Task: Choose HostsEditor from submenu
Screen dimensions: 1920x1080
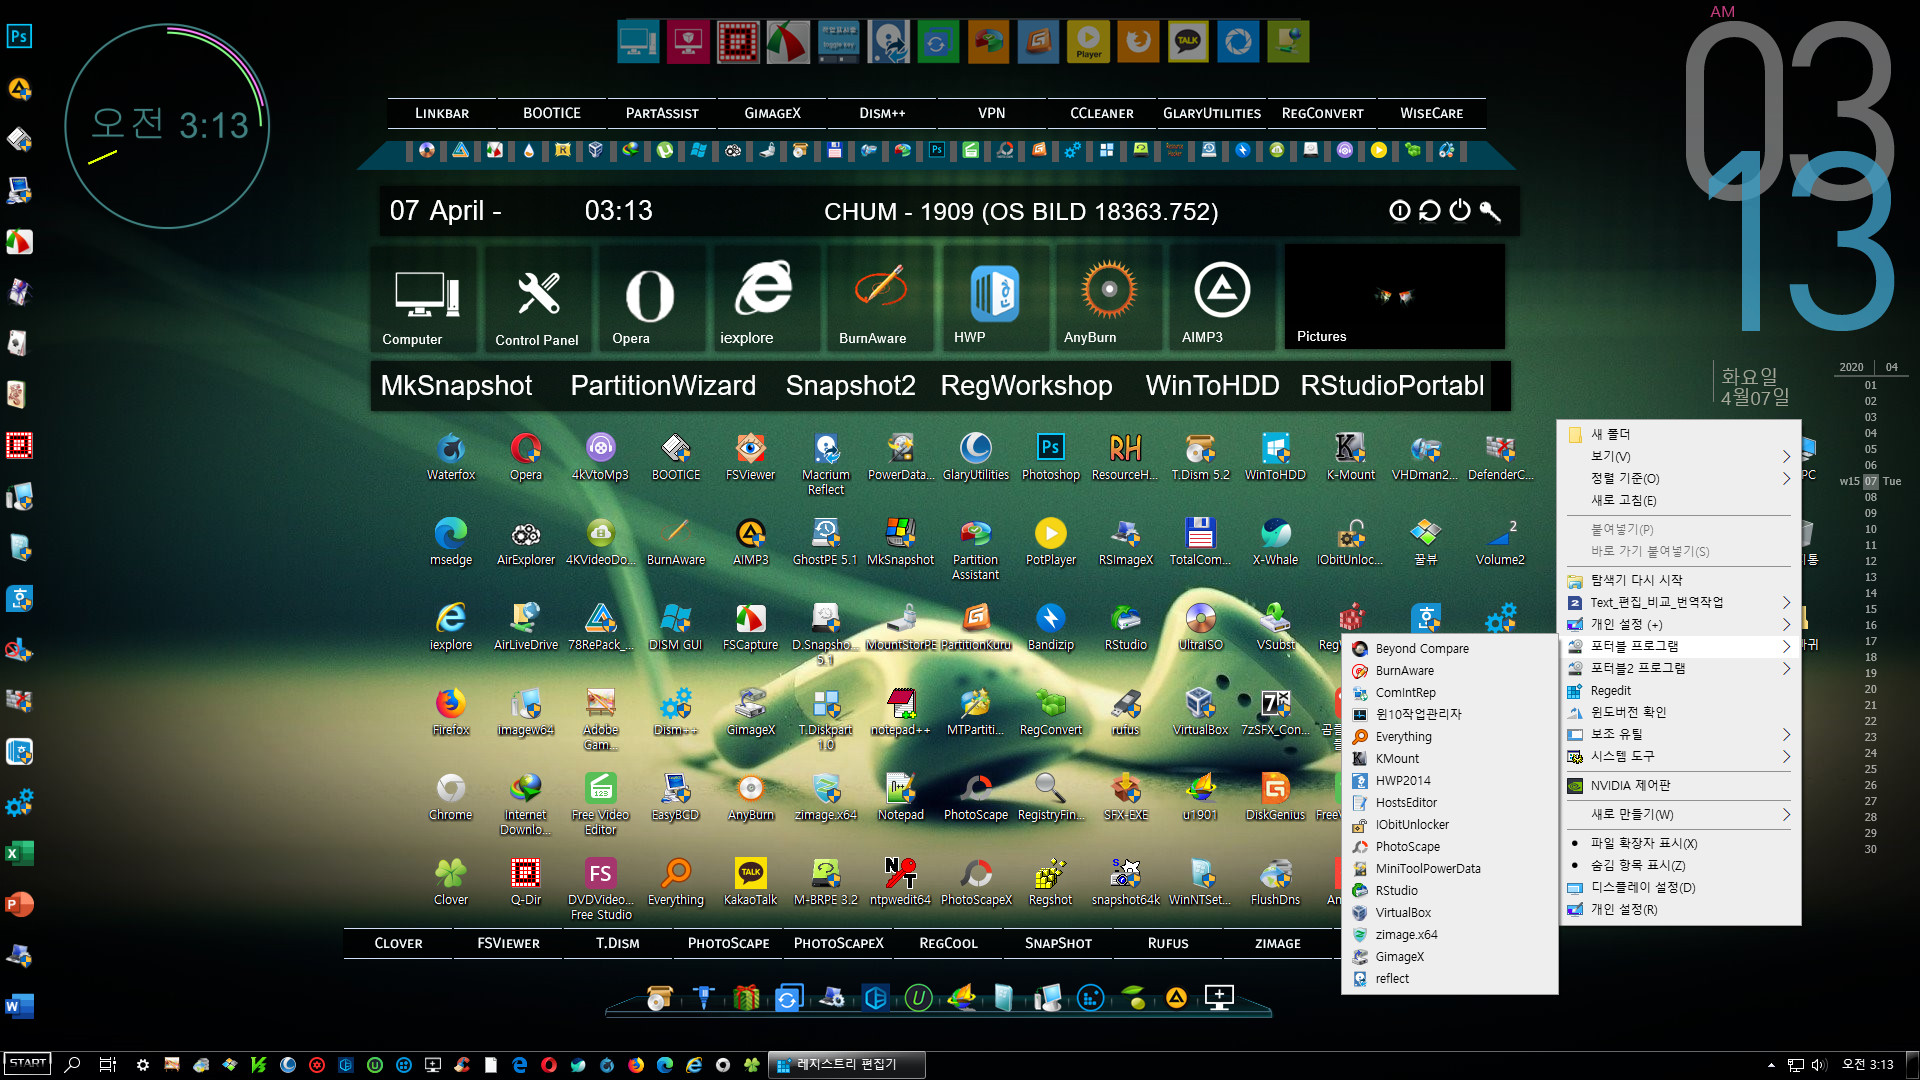Action: [x=1449, y=802]
